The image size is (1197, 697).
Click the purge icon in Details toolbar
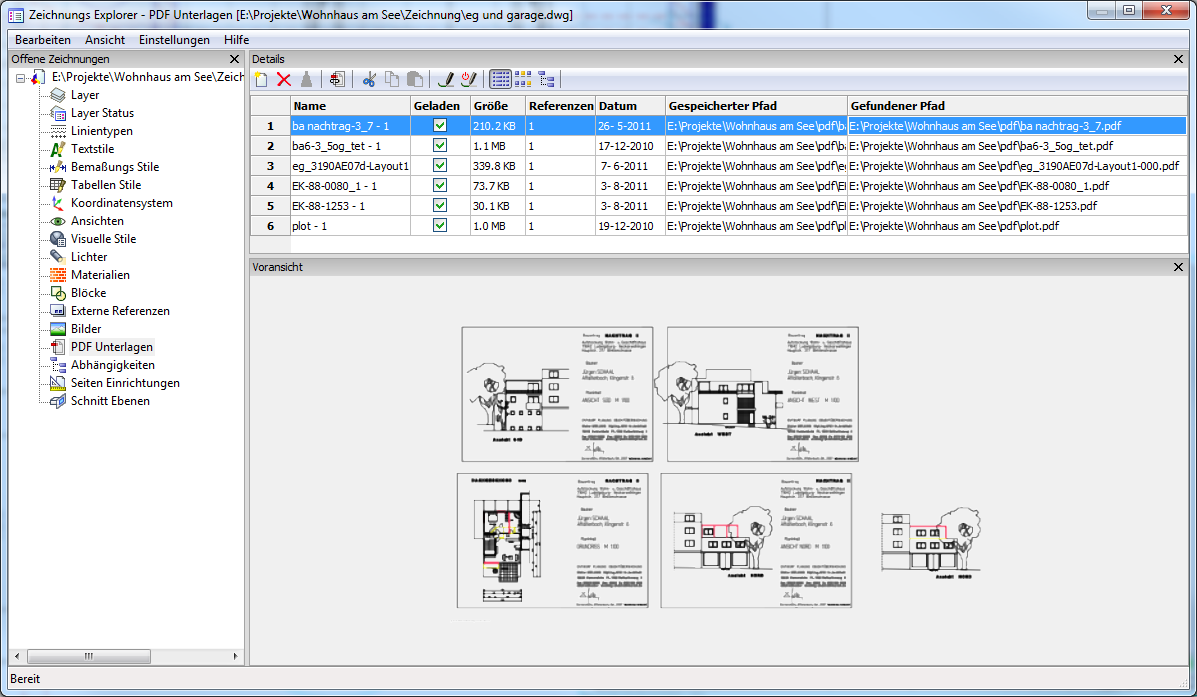coord(306,79)
